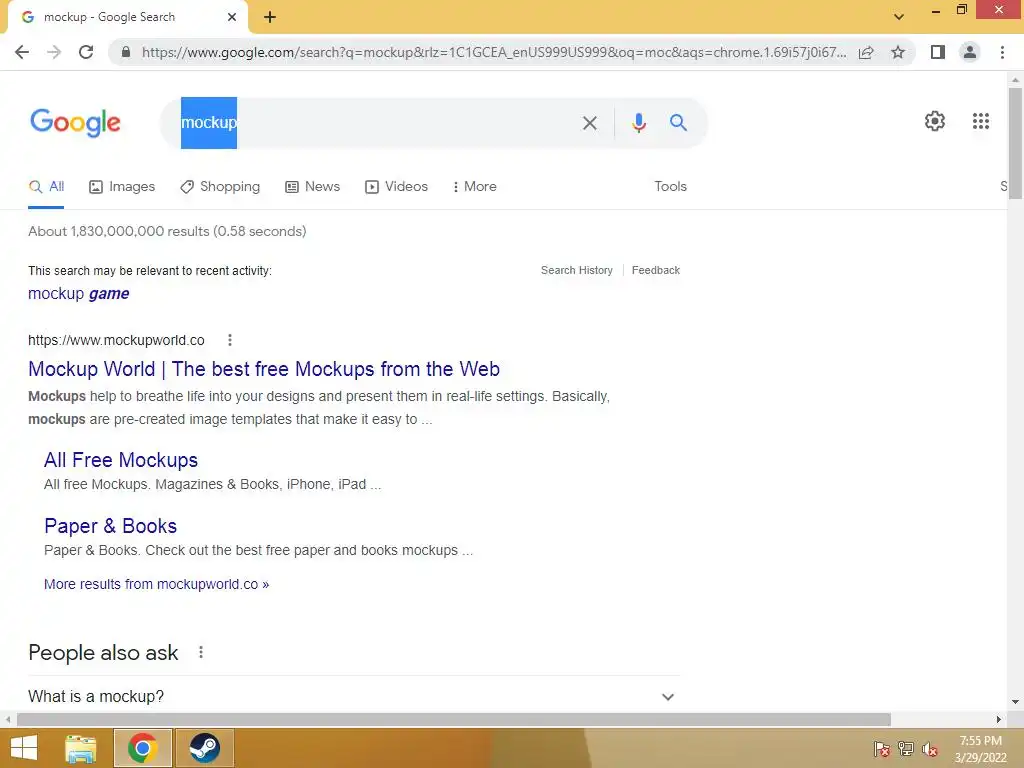Open the tab search chevron in the title bar
The image size is (1024, 768).
pos(899,17)
